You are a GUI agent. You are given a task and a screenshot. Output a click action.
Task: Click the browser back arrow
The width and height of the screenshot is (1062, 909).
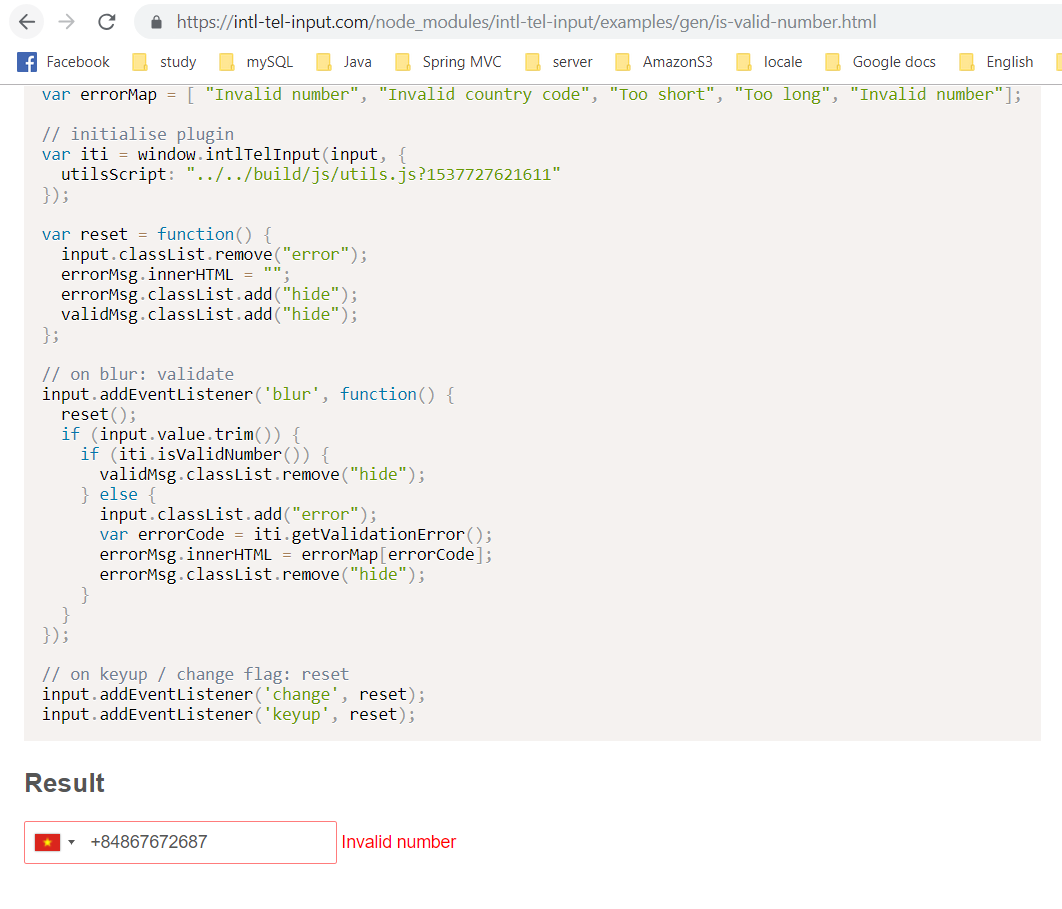[x=27, y=21]
